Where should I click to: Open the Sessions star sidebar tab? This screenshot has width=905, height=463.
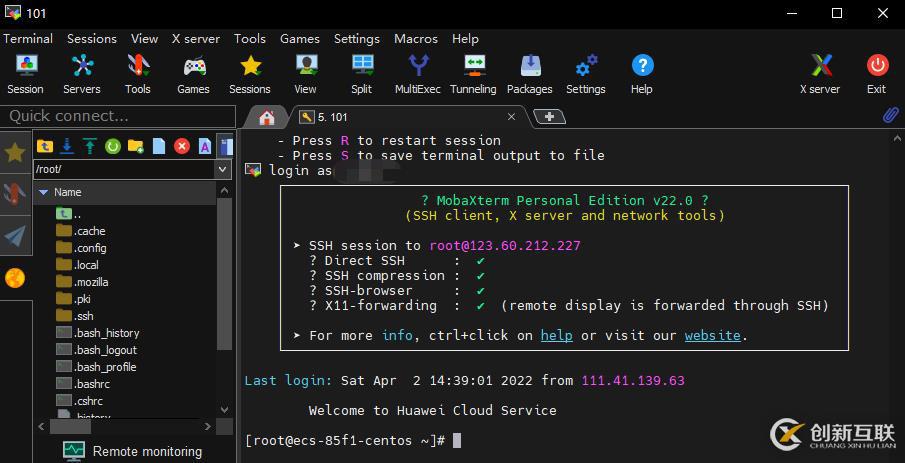(x=15, y=152)
